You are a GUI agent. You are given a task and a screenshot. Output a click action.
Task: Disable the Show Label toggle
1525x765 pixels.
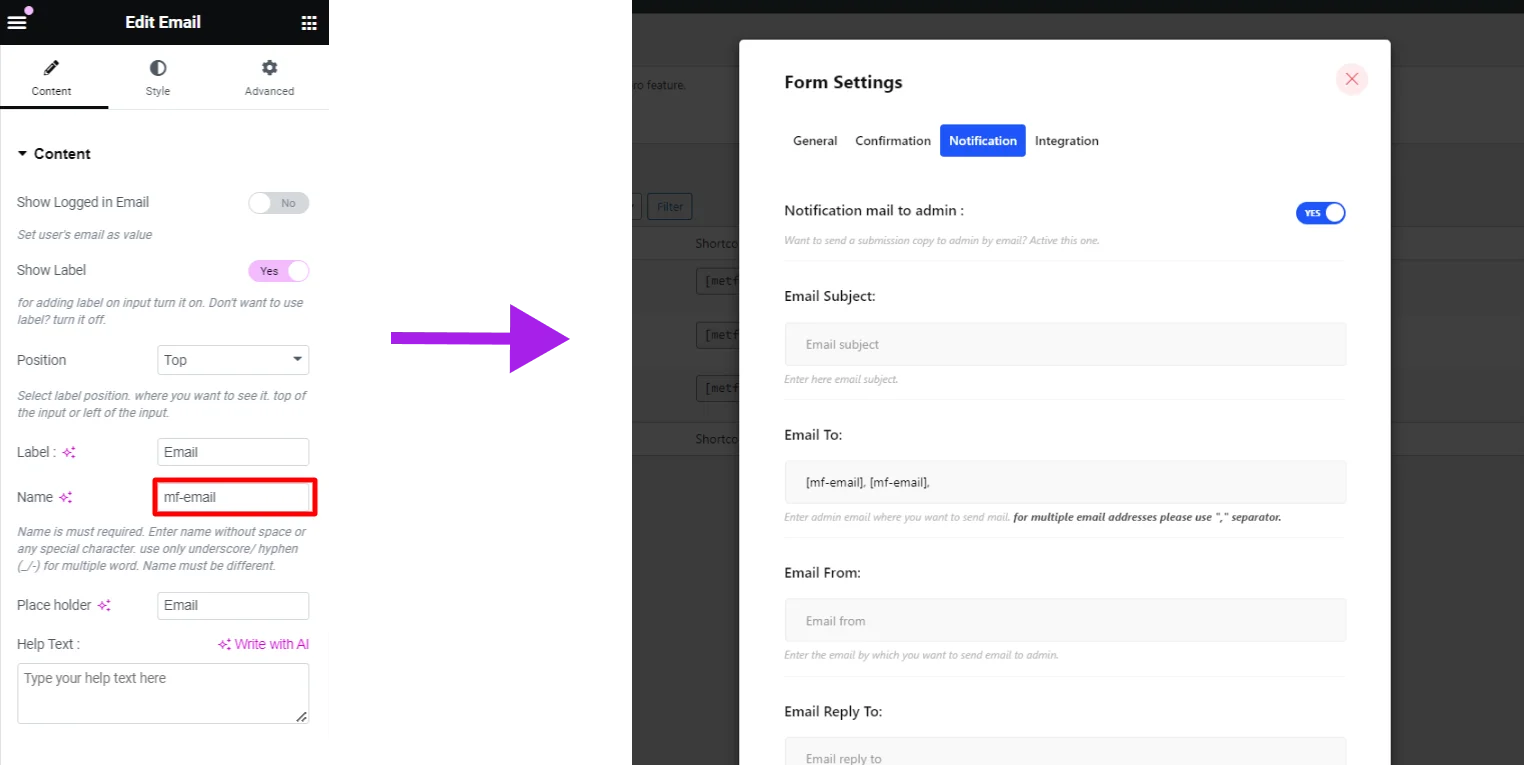click(x=278, y=271)
